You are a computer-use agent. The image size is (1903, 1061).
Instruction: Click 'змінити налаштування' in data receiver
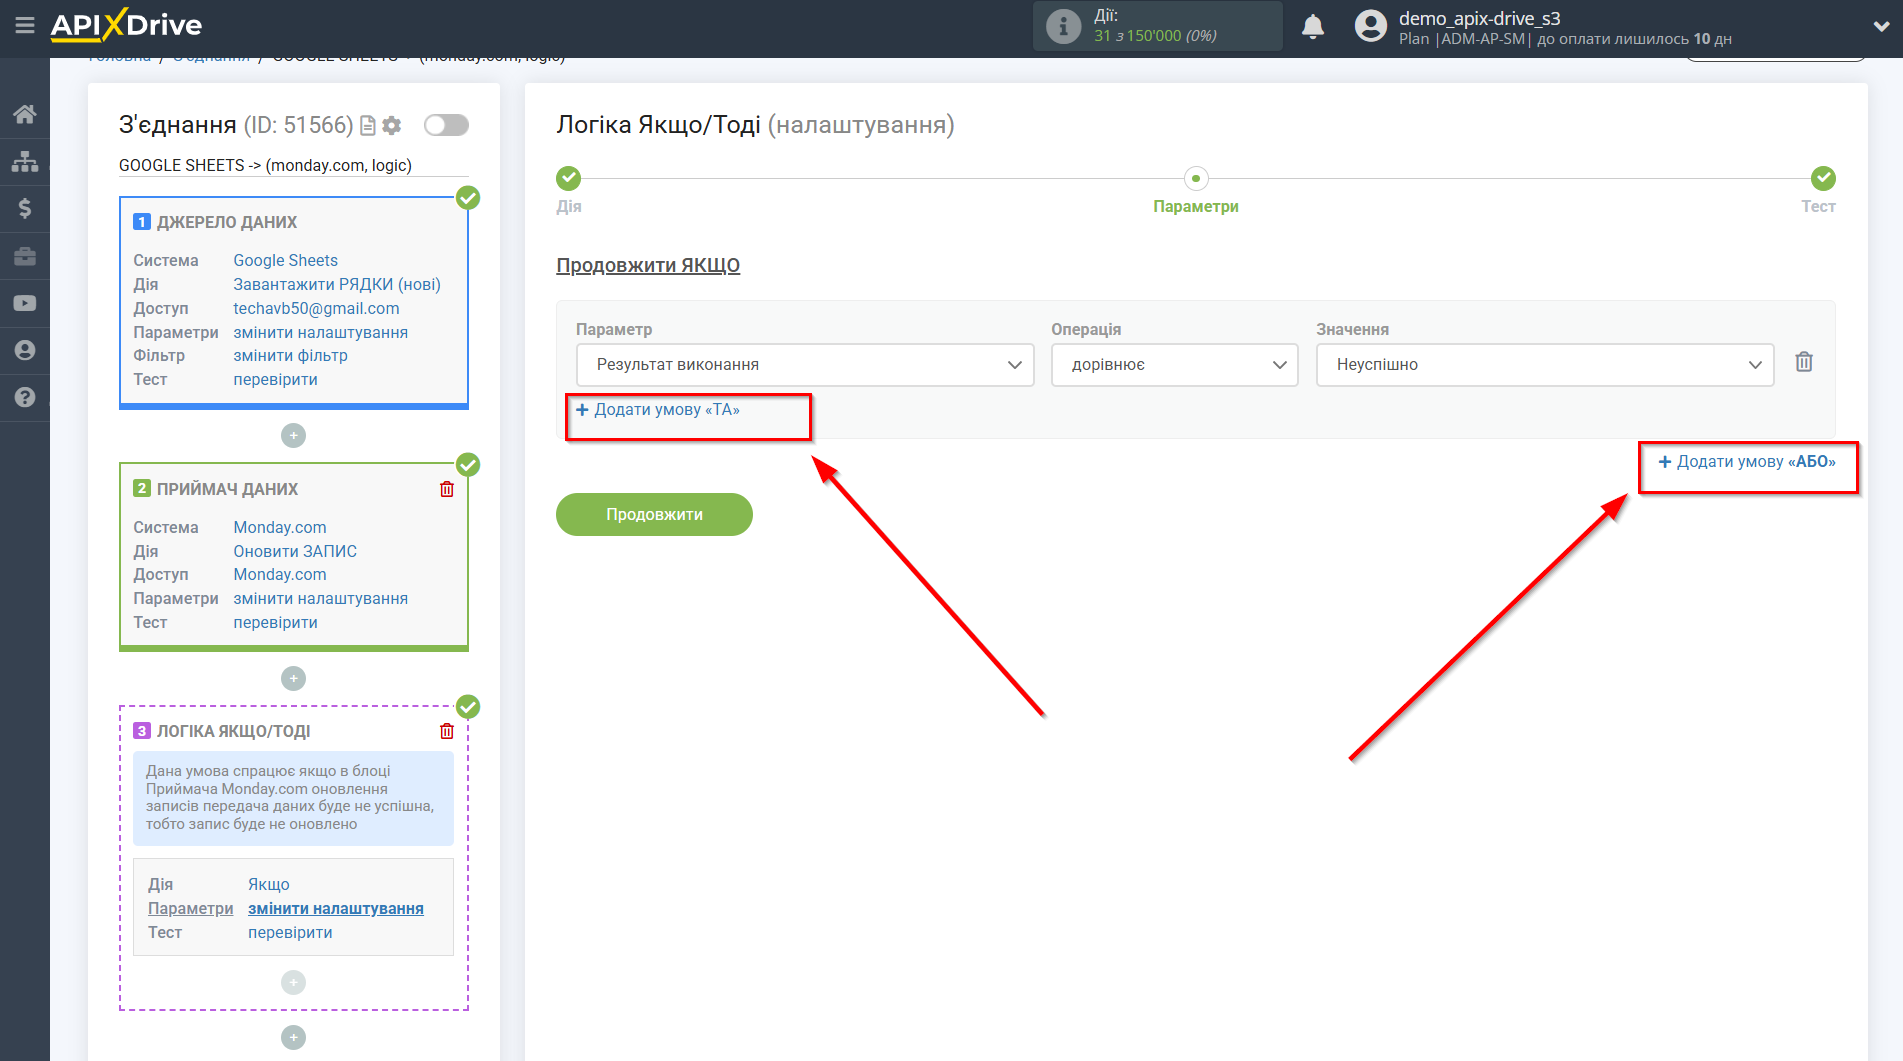point(321,598)
